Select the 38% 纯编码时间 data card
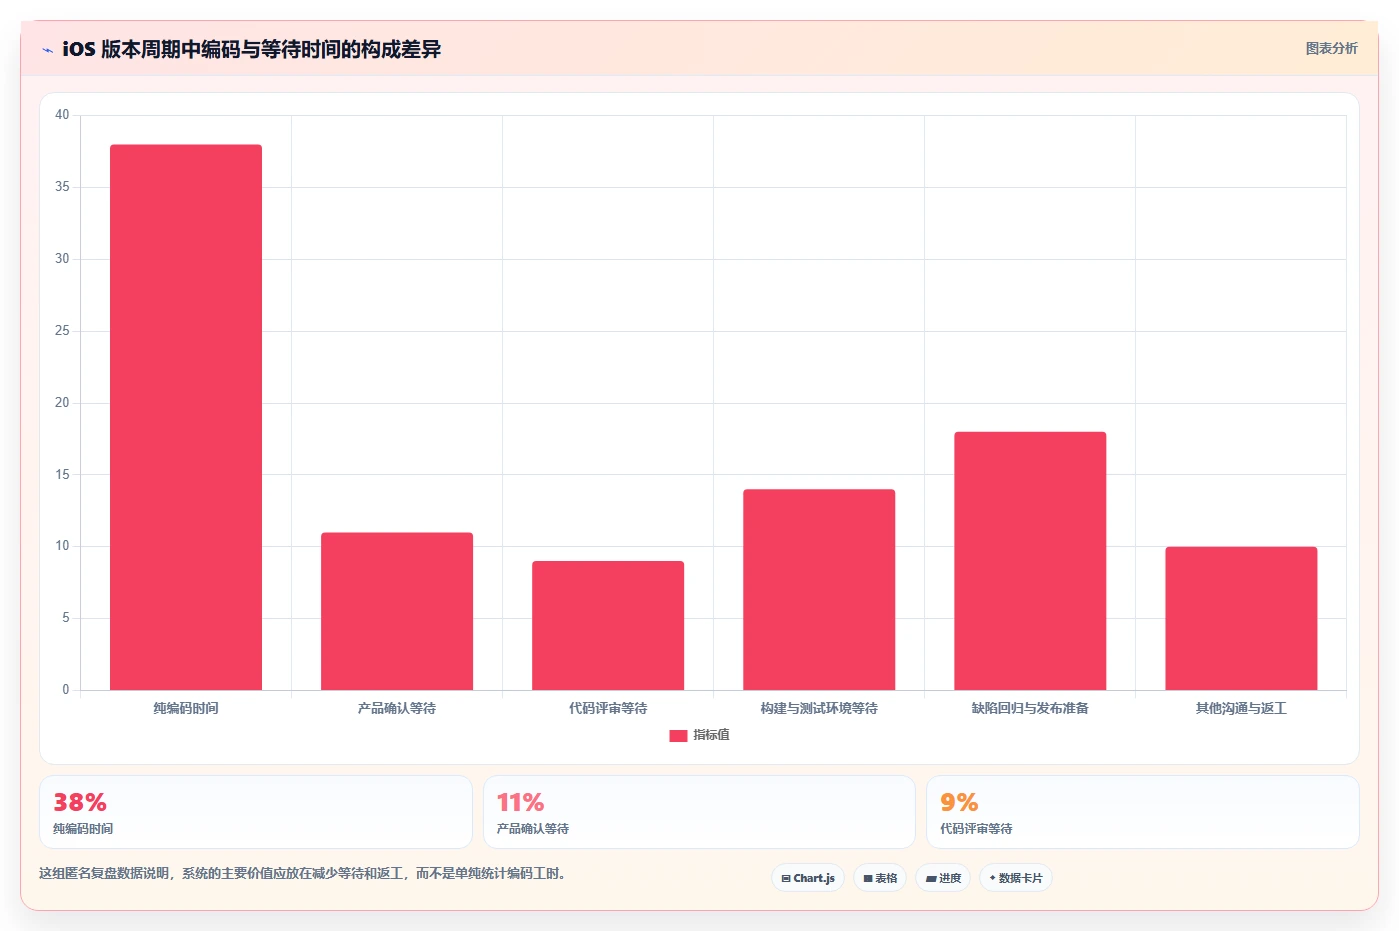1399x931 pixels. 256,812
